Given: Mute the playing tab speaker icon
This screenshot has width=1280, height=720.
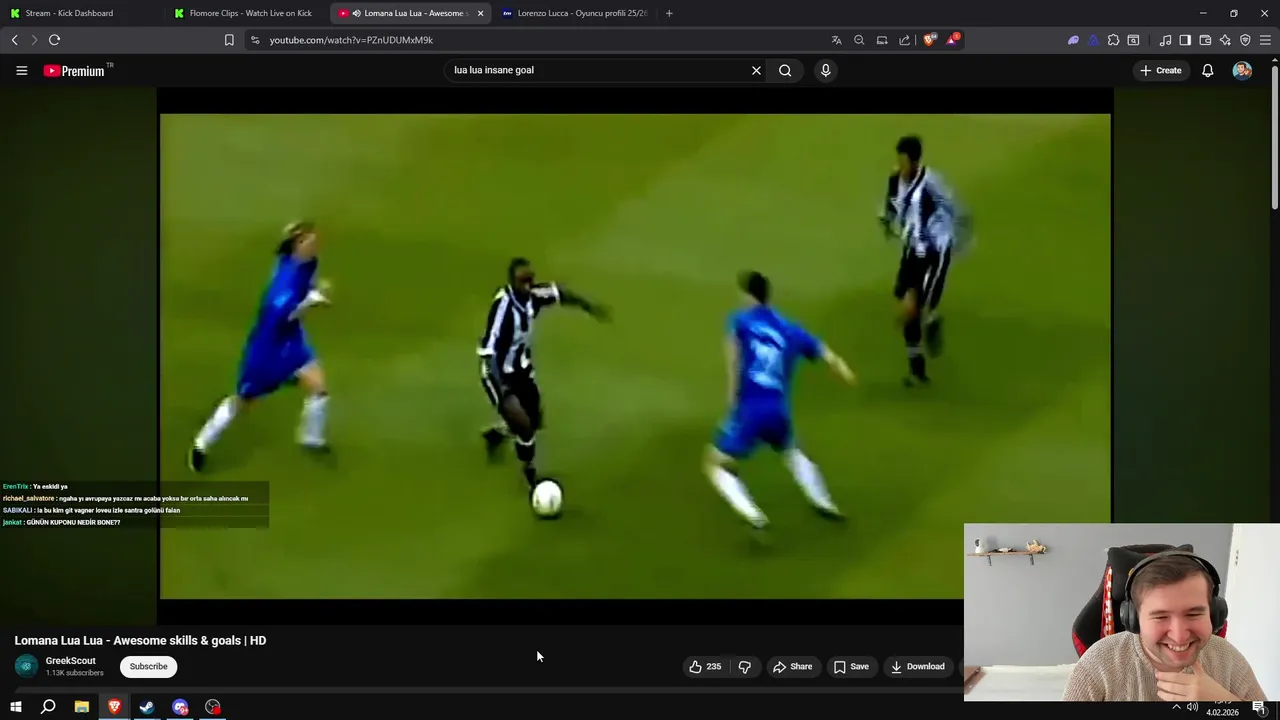Looking at the screenshot, I should (x=357, y=13).
